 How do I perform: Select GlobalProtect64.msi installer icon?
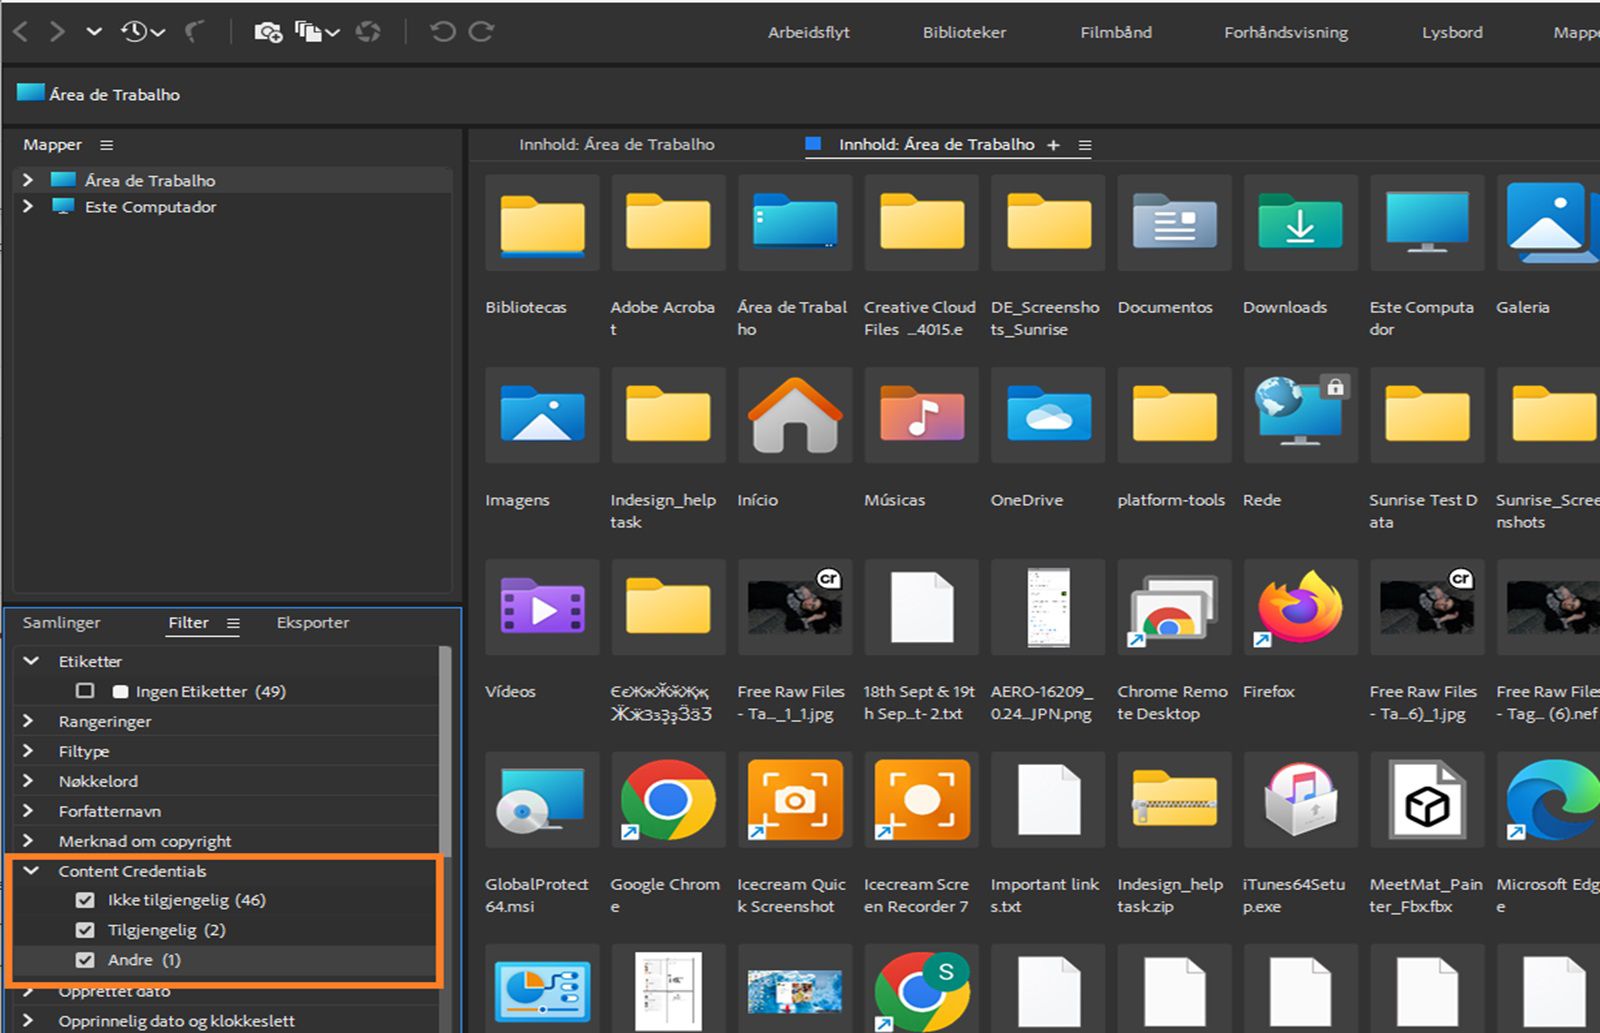point(541,800)
